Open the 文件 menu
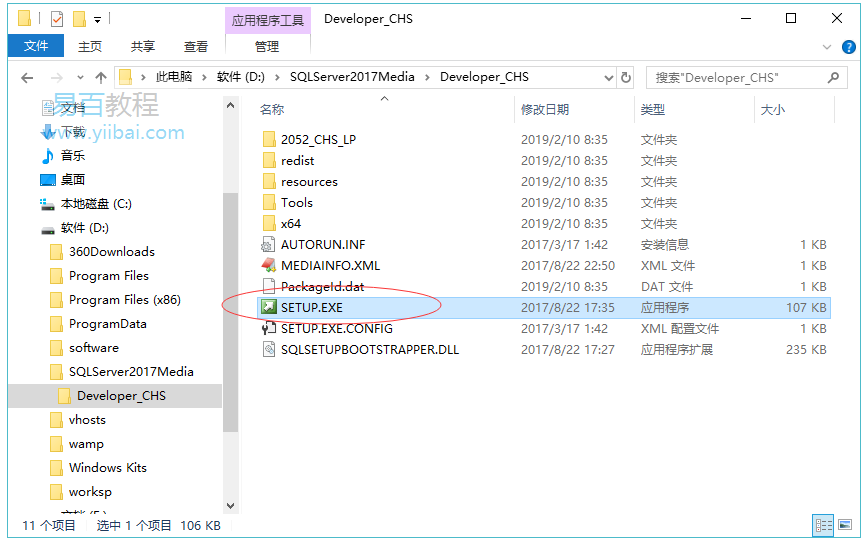868x542 pixels. pos(36,46)
